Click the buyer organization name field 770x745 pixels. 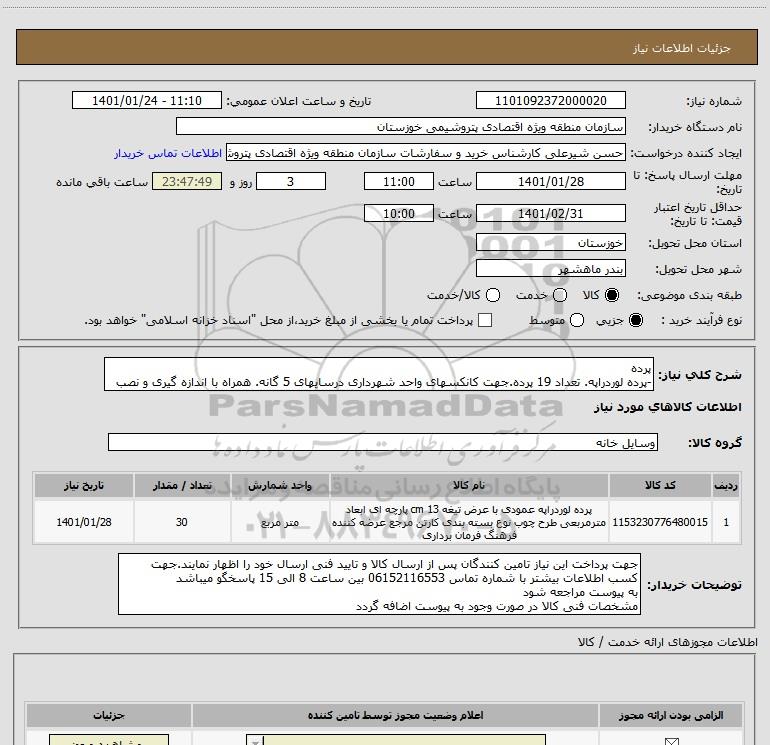click(x=401, y=126)
